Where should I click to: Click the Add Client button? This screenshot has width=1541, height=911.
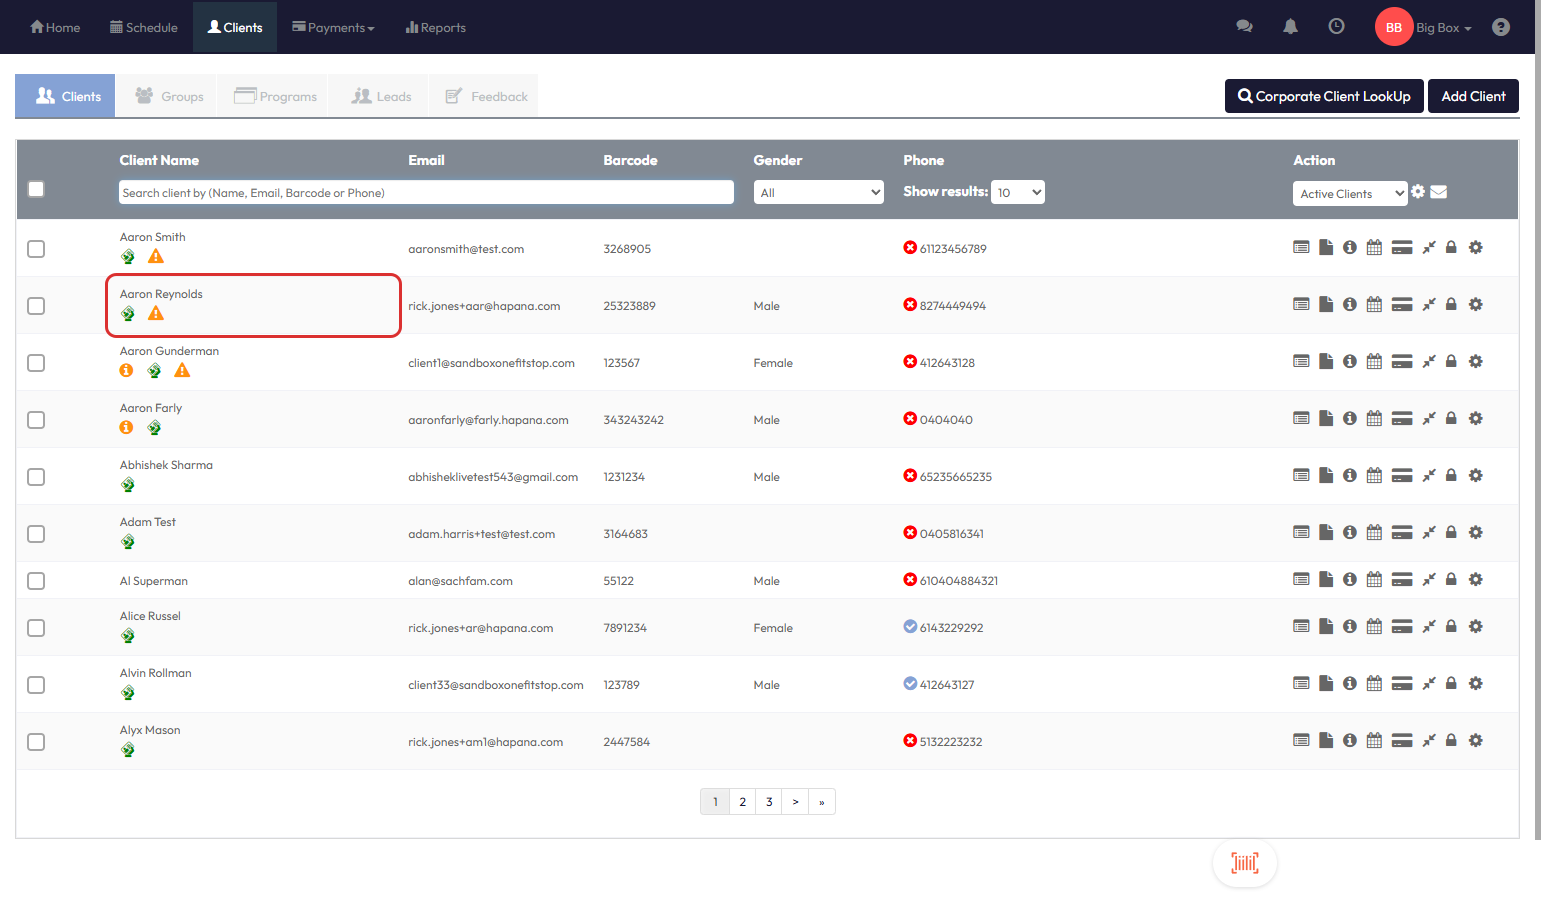point(1472,97)
